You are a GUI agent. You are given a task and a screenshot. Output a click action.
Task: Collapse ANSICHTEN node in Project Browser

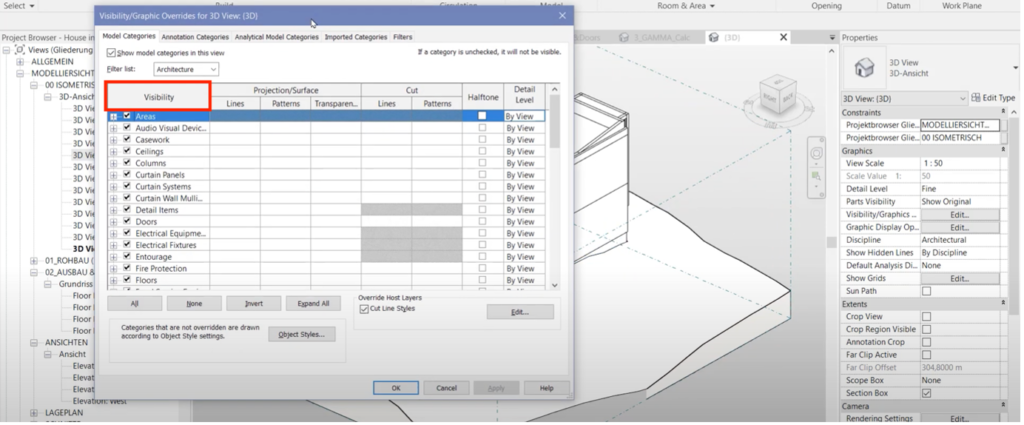point(34,343)
